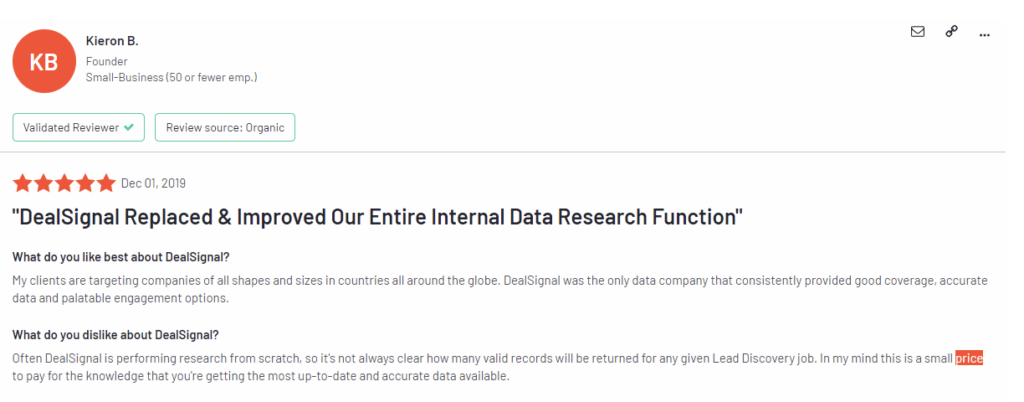Click the Review source: Organic badge
The image size is (1024, 402).
(x=225, y=128)
